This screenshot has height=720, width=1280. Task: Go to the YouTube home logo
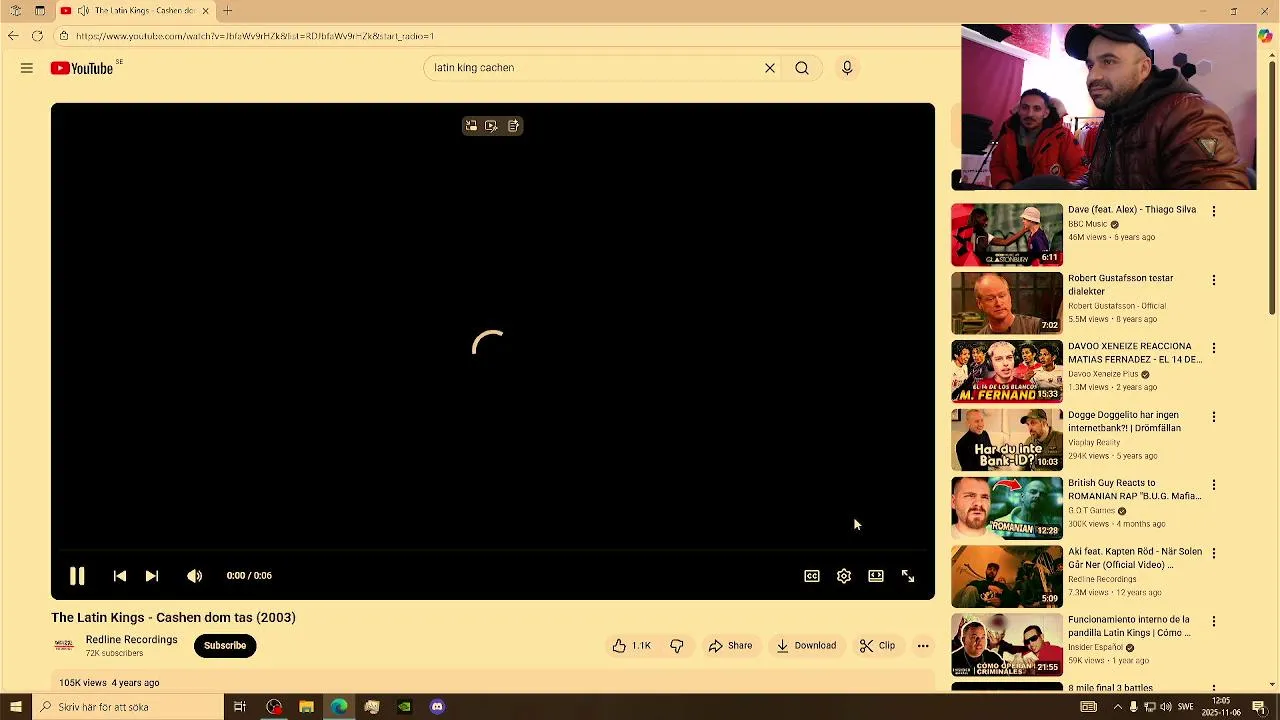tap(82, 68)
